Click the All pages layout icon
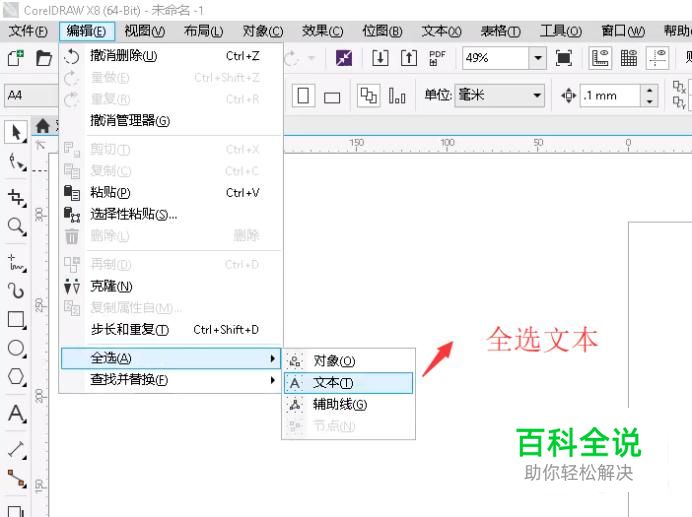 pos(369,95)
